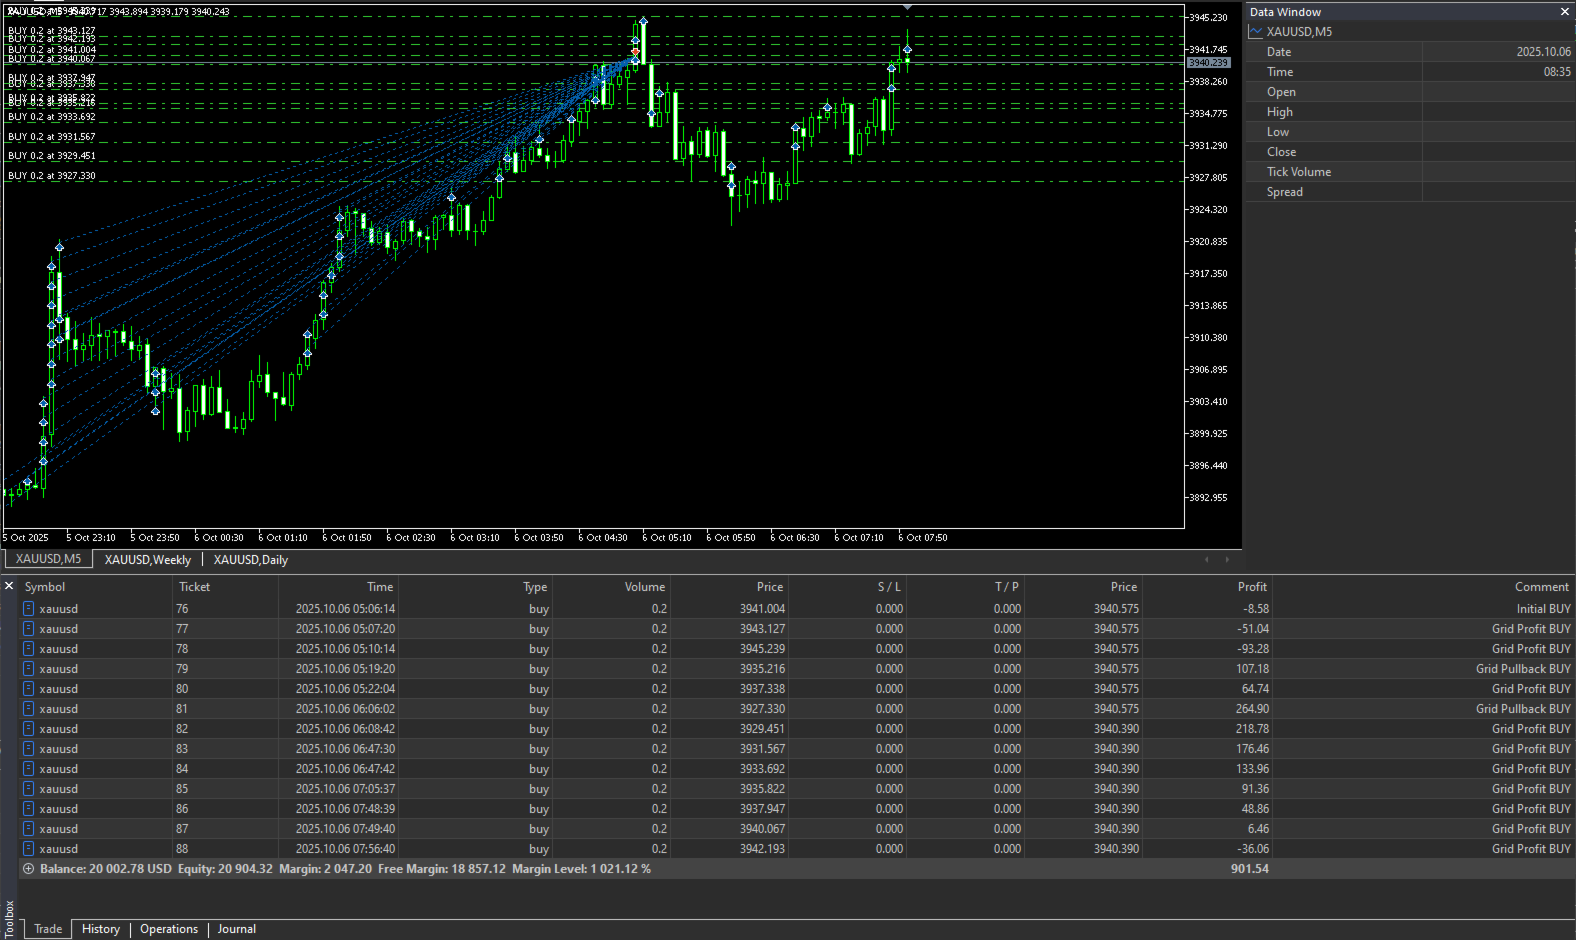The height and width of the screenshot is (940, 1576).
Task: Click the 'BUY 0.2 at 3927.330' chart label
Action: pos(52,176)
